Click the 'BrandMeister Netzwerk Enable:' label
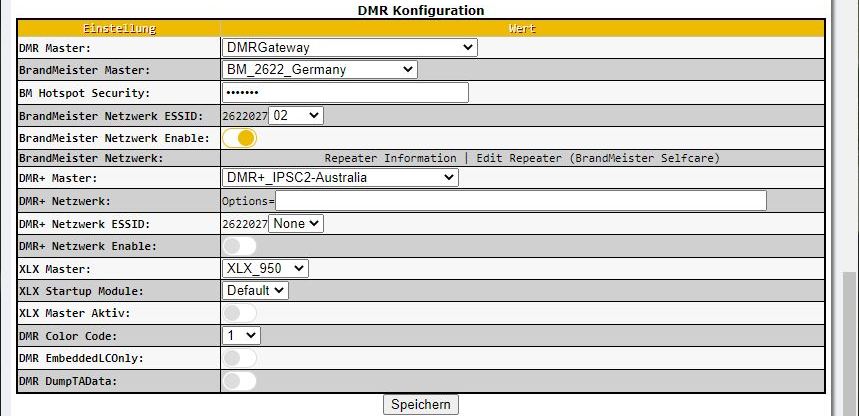Screen dimensions: 859x416 coord(114,139)
